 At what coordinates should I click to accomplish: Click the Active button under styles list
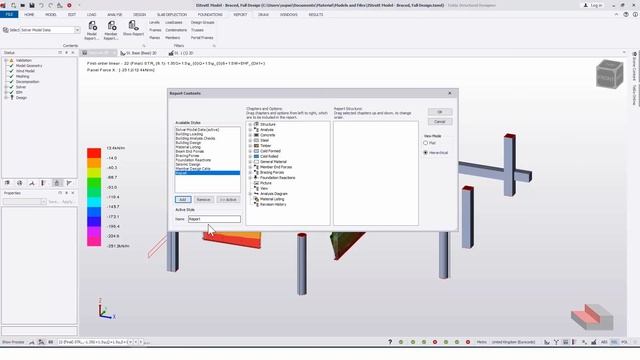(228, 200)
